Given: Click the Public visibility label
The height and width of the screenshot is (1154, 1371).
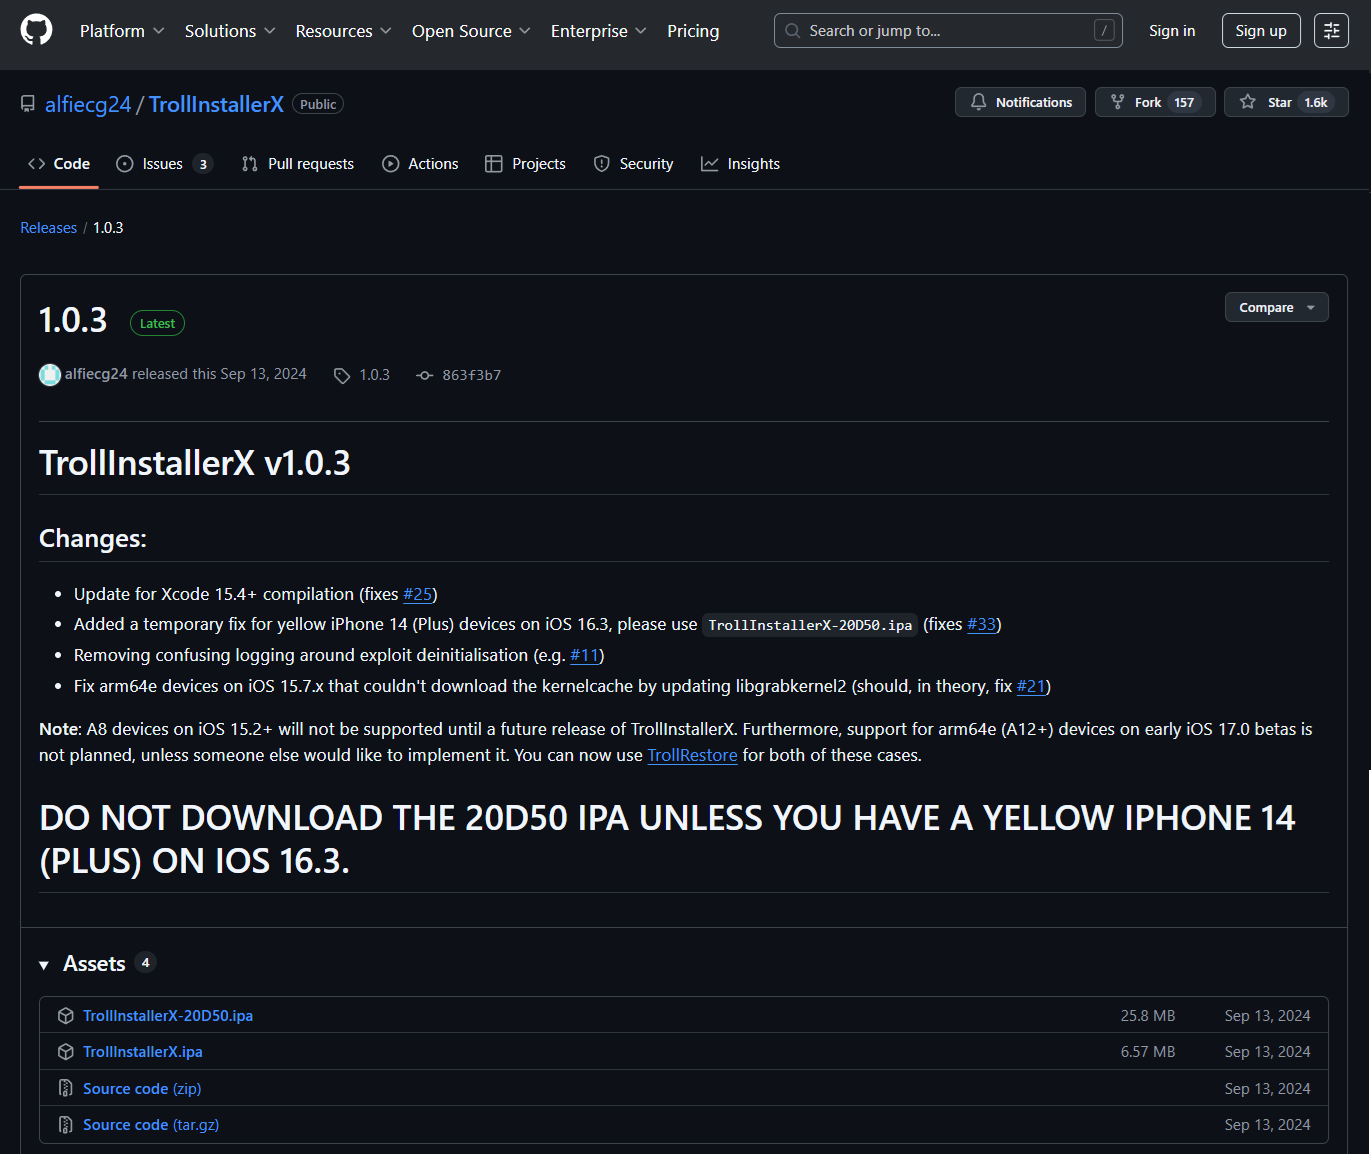Looking at the screenshot, I should pos(318,104).
